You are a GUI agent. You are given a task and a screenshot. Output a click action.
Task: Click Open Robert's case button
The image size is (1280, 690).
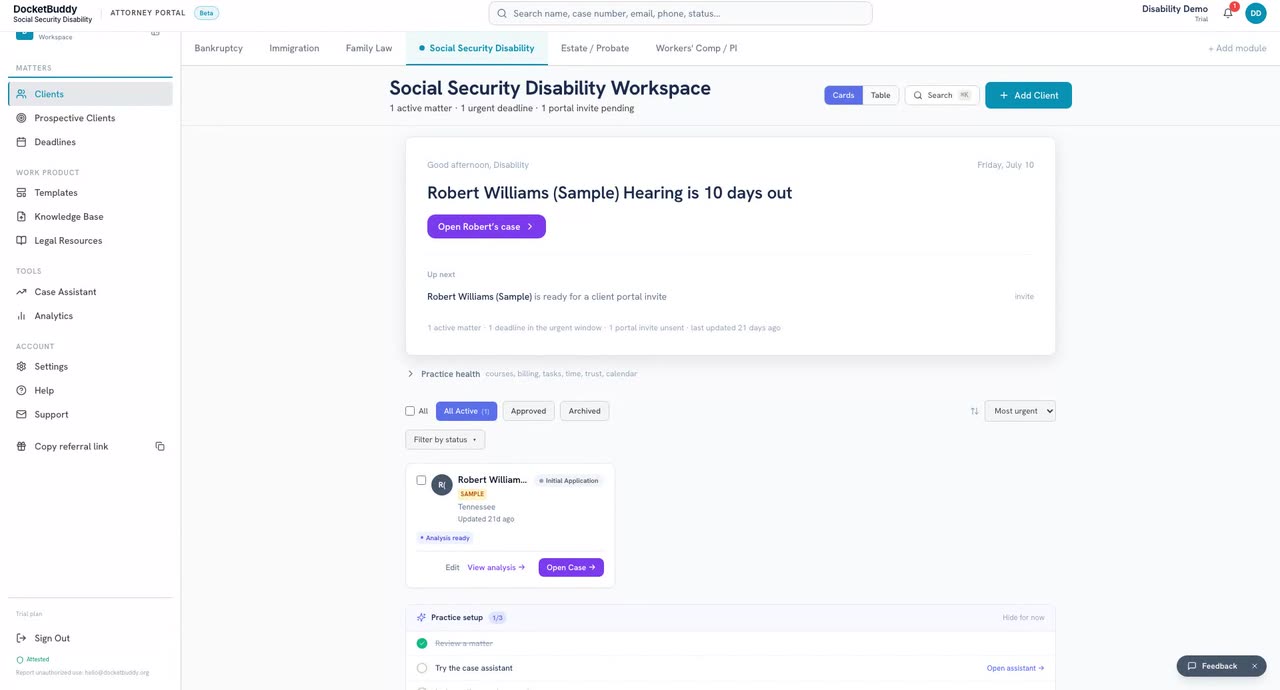point(486,227)
